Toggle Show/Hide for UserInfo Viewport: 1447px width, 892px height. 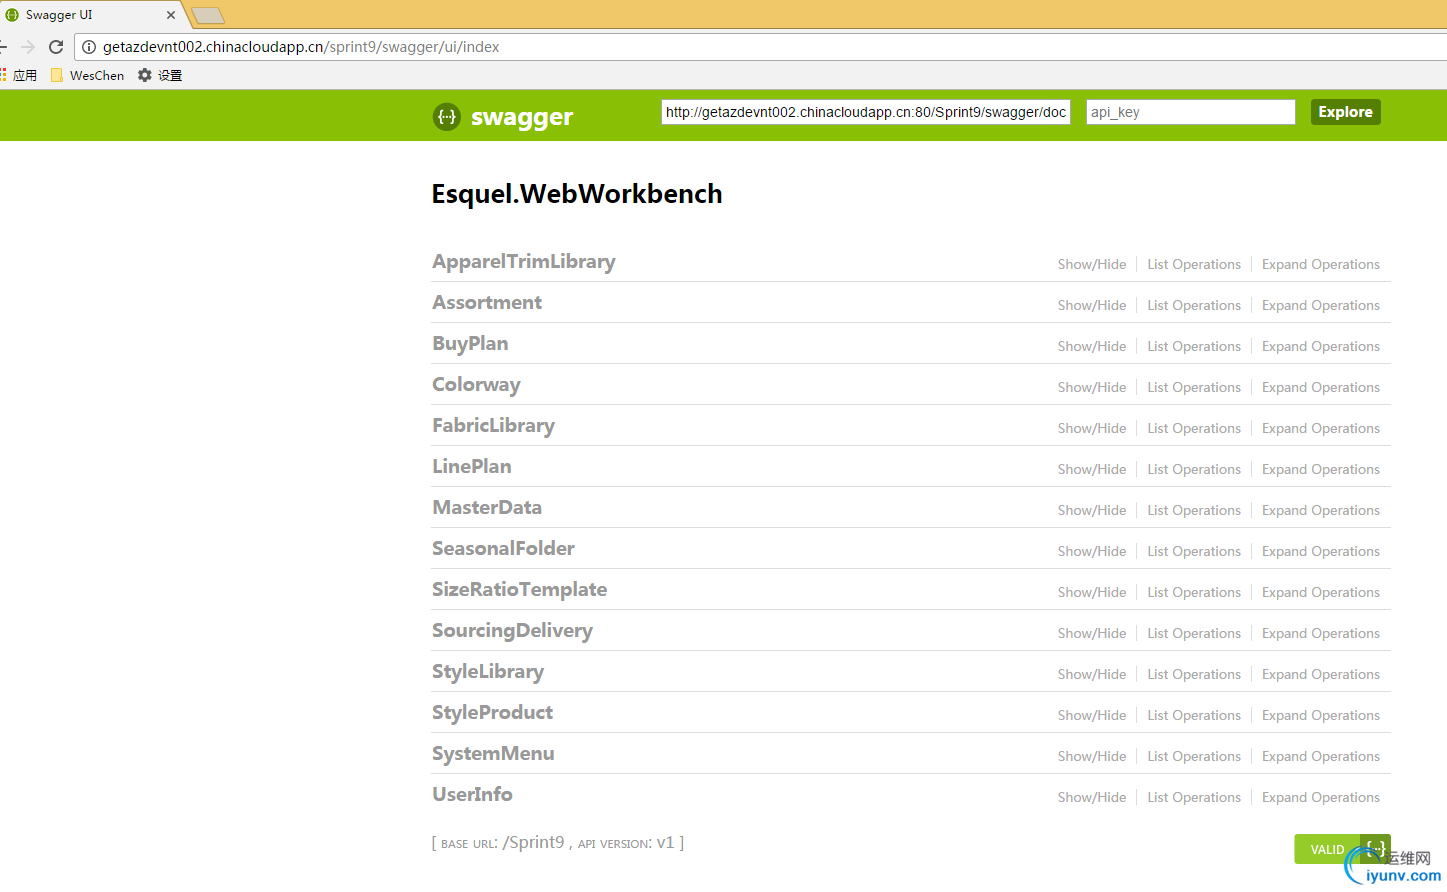pos(1092,797)
